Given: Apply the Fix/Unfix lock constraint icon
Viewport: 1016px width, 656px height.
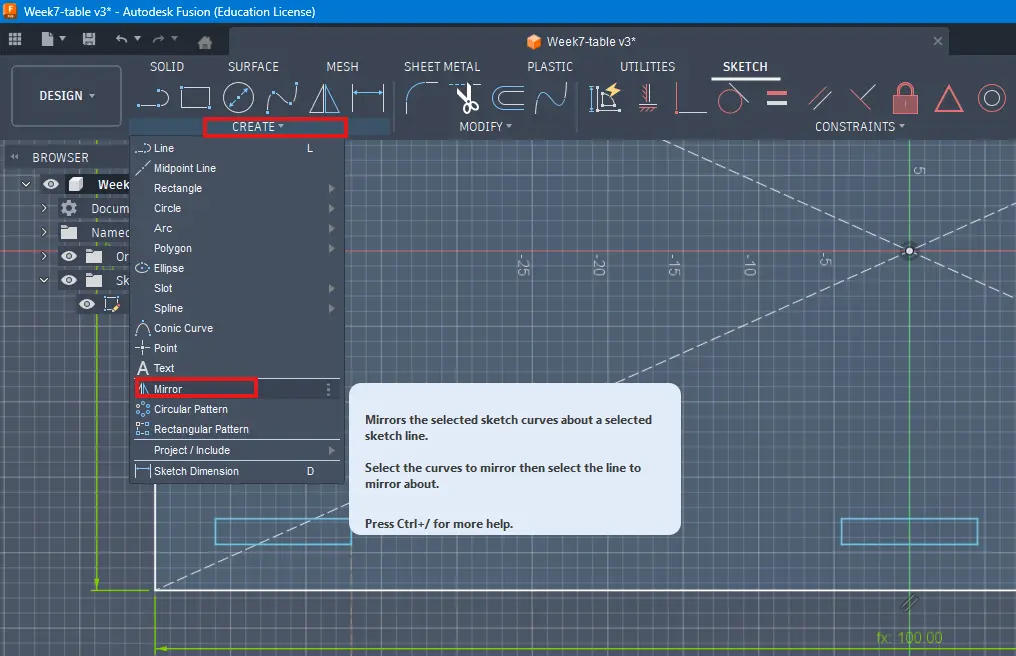Looking at the screenshot, I should 905,99.
